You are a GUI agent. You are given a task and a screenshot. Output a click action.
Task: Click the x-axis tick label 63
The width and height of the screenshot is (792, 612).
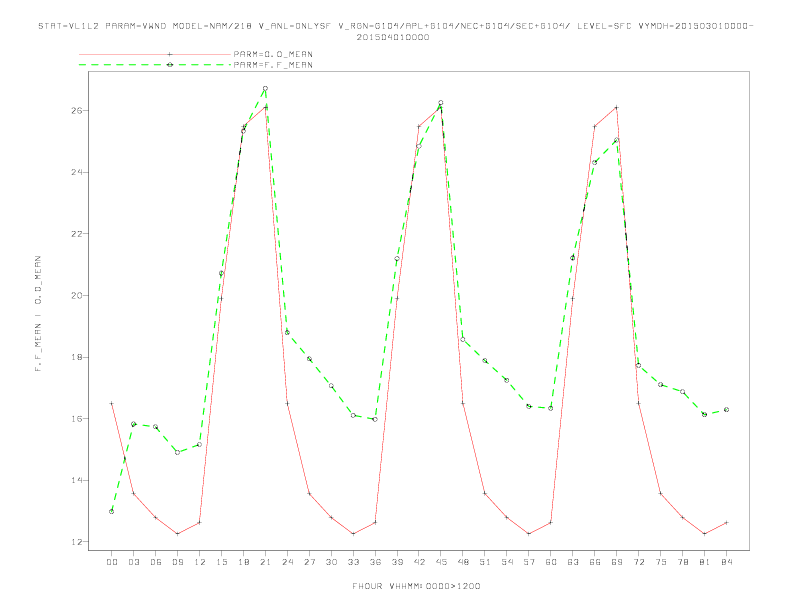click(573, 562)
